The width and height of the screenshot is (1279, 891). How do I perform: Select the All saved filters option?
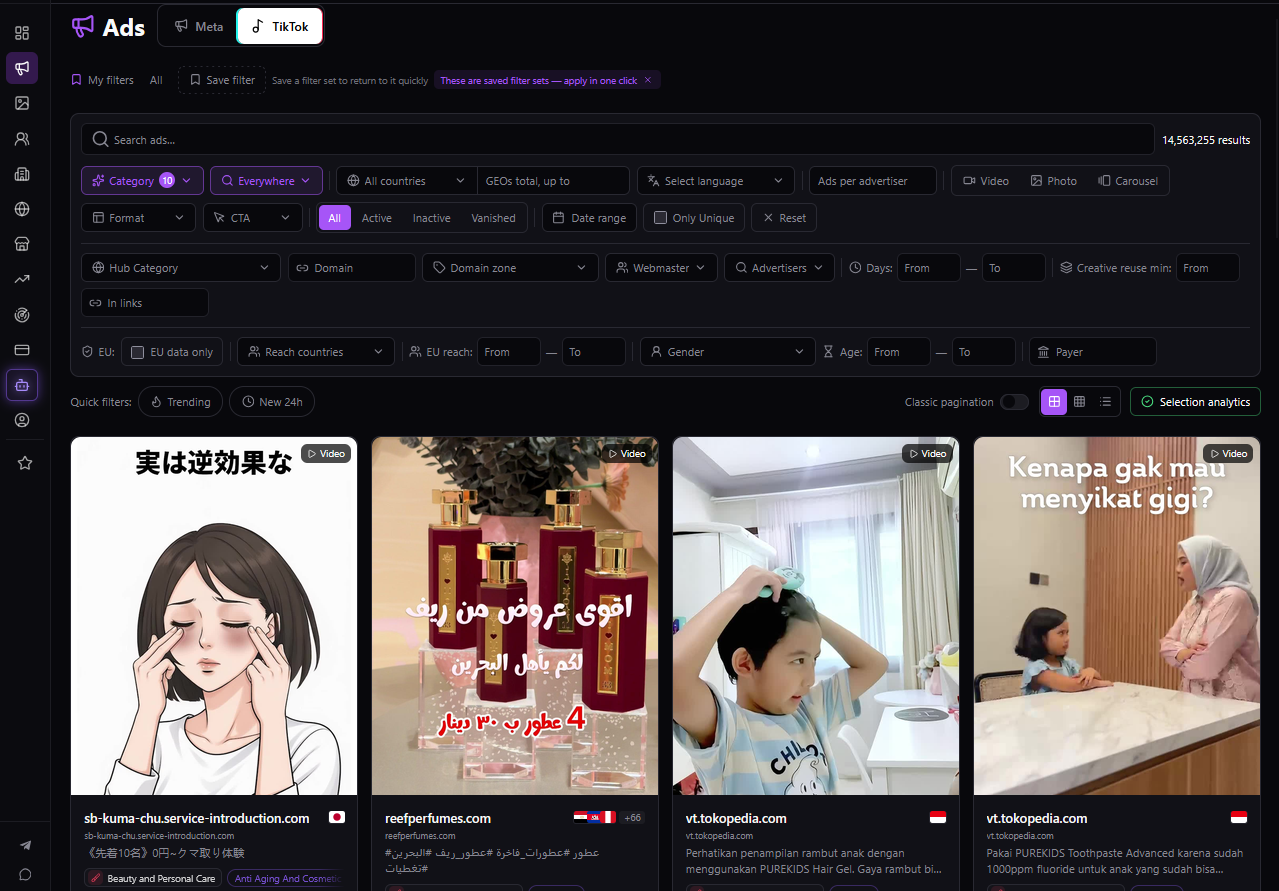[156, 80]
